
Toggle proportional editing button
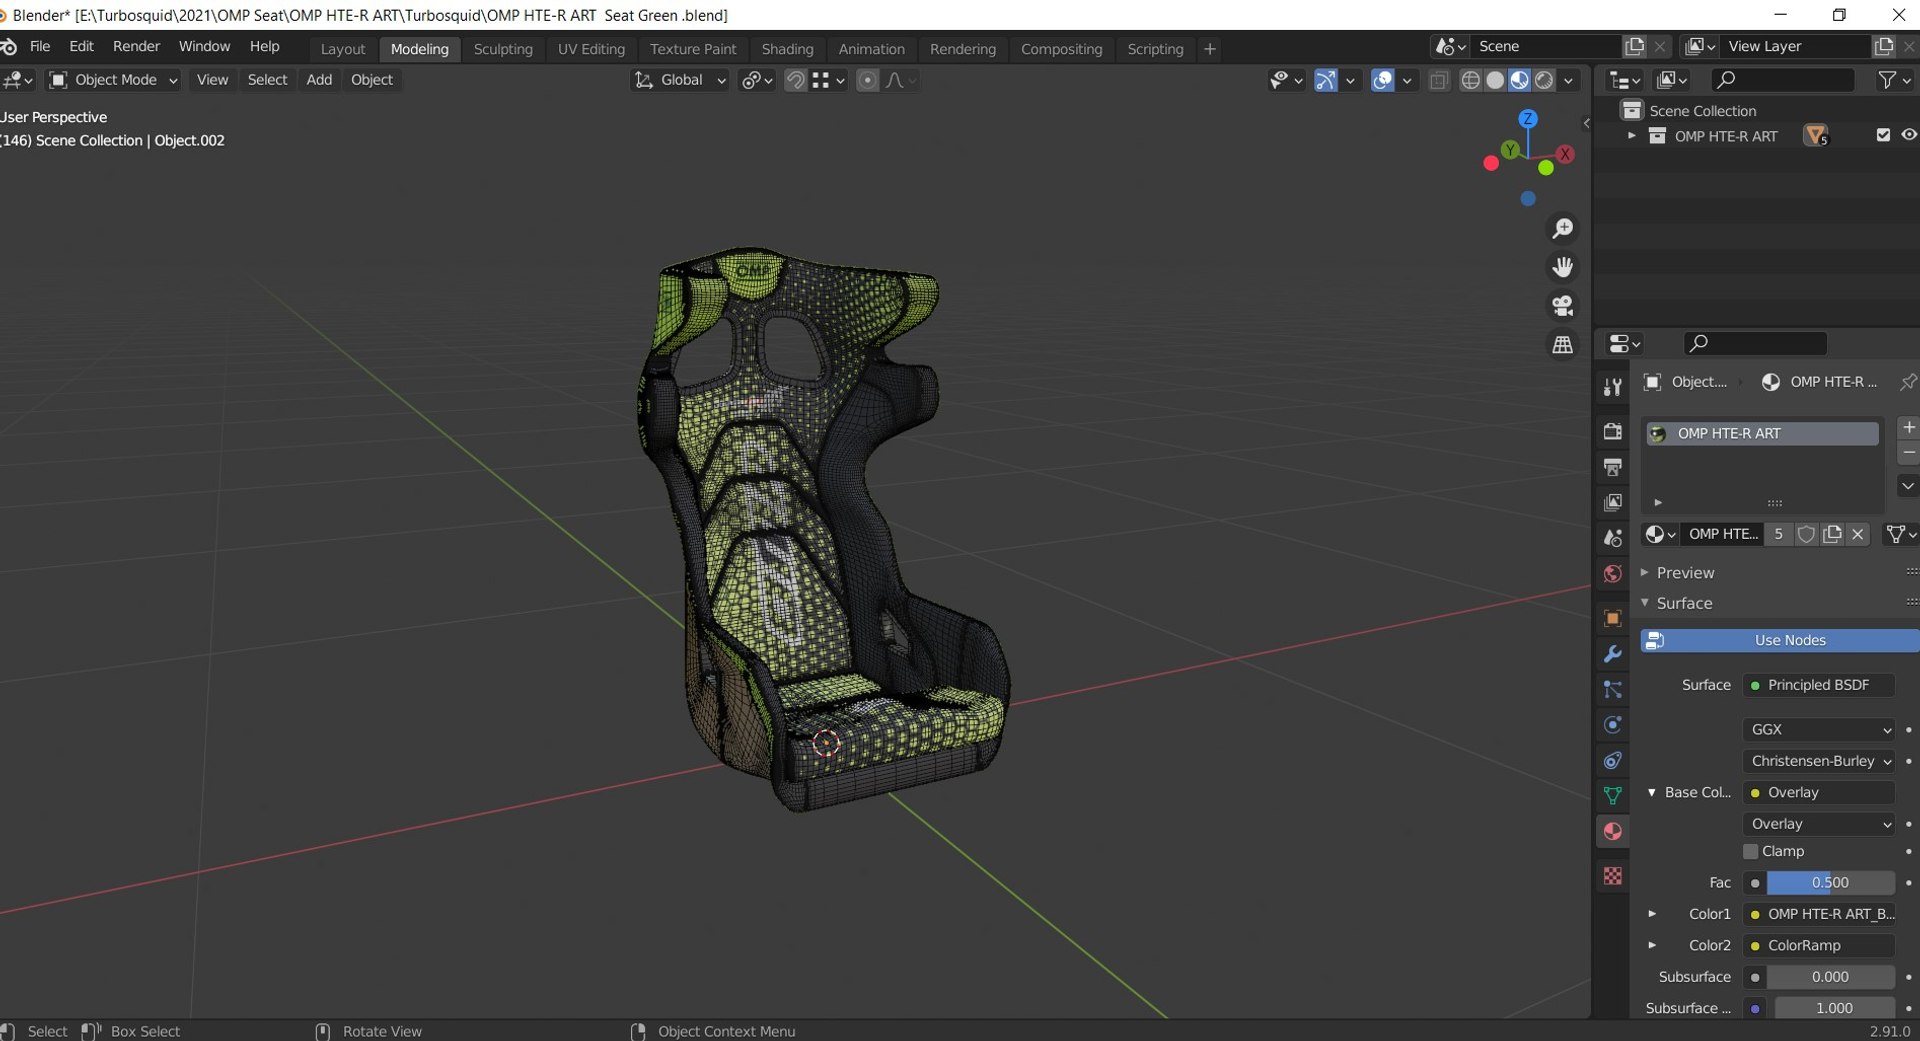tap(867, 80)
